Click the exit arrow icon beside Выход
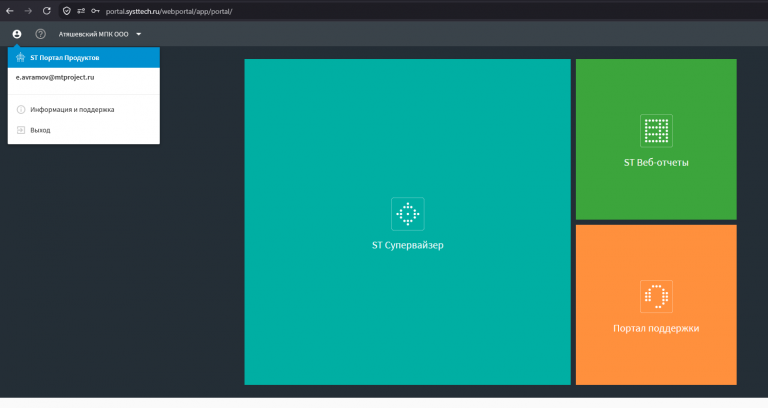The height and width of the screenshot is (408, 768). (x=21, y=130)
